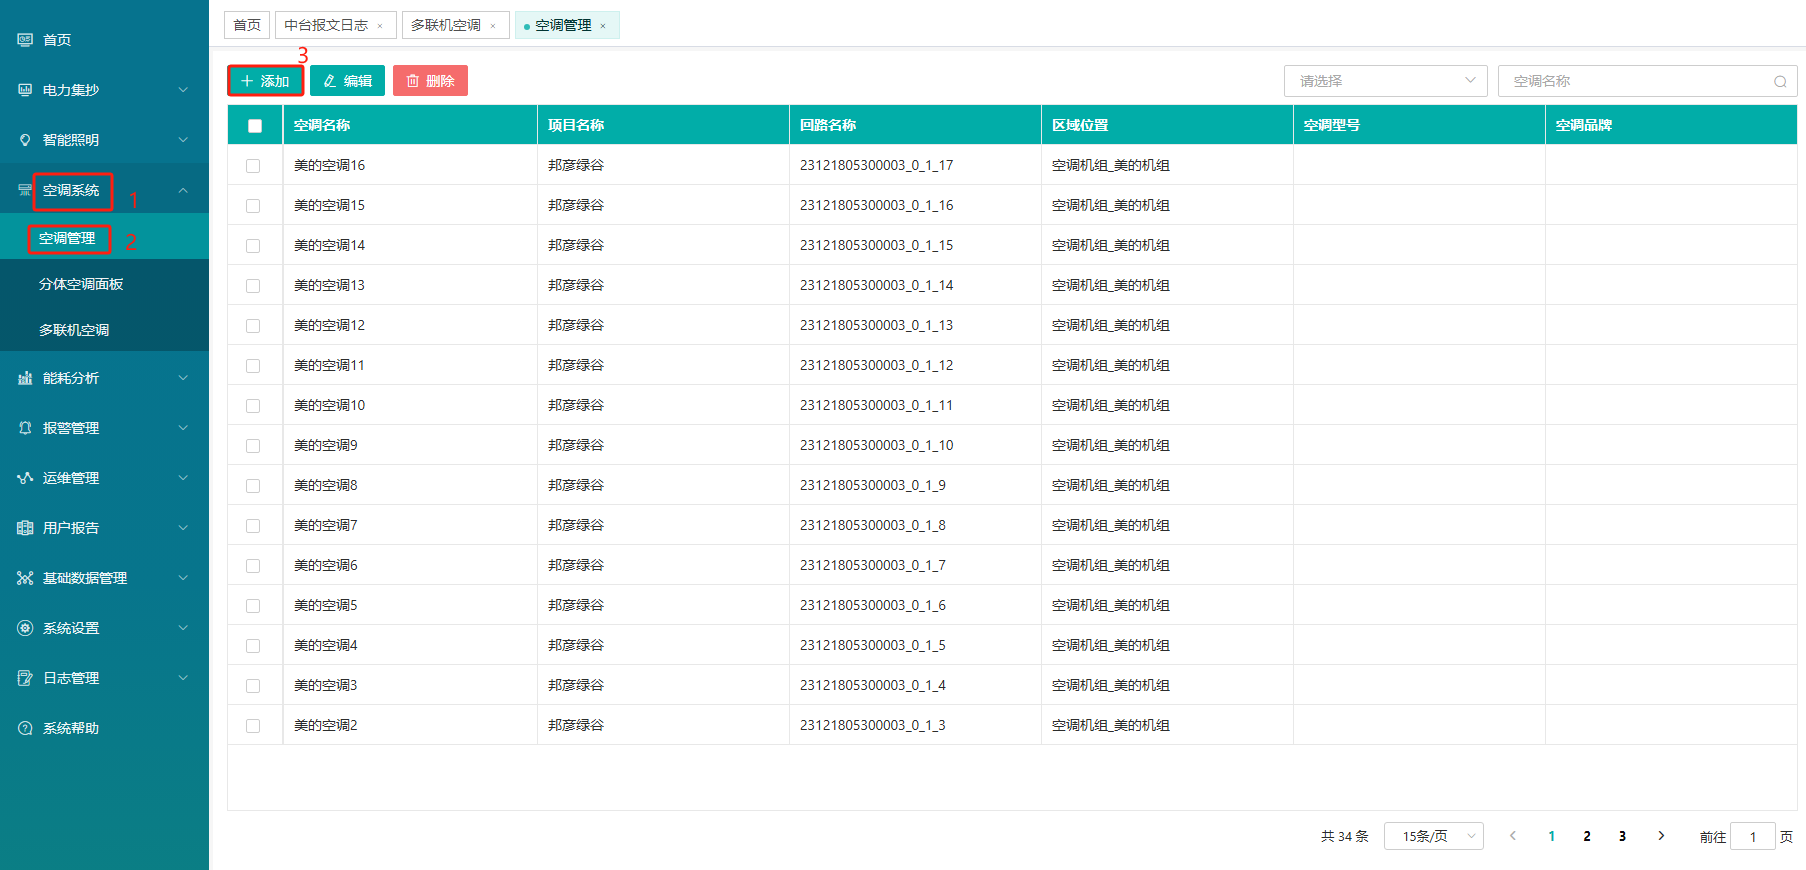Click the log management icon

[25, 678]
